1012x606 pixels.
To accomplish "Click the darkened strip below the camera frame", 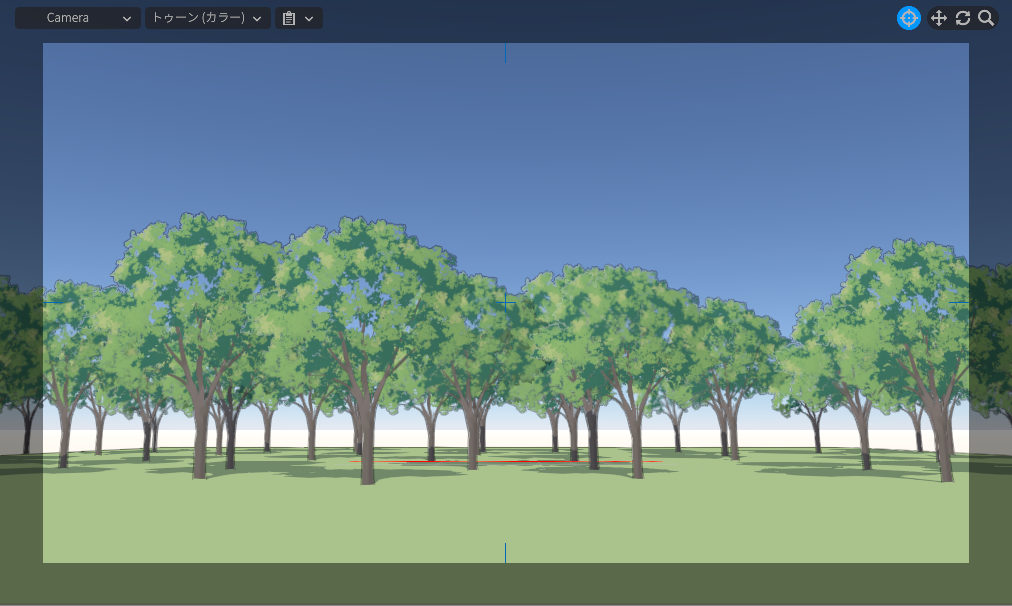I will [500, 582].
